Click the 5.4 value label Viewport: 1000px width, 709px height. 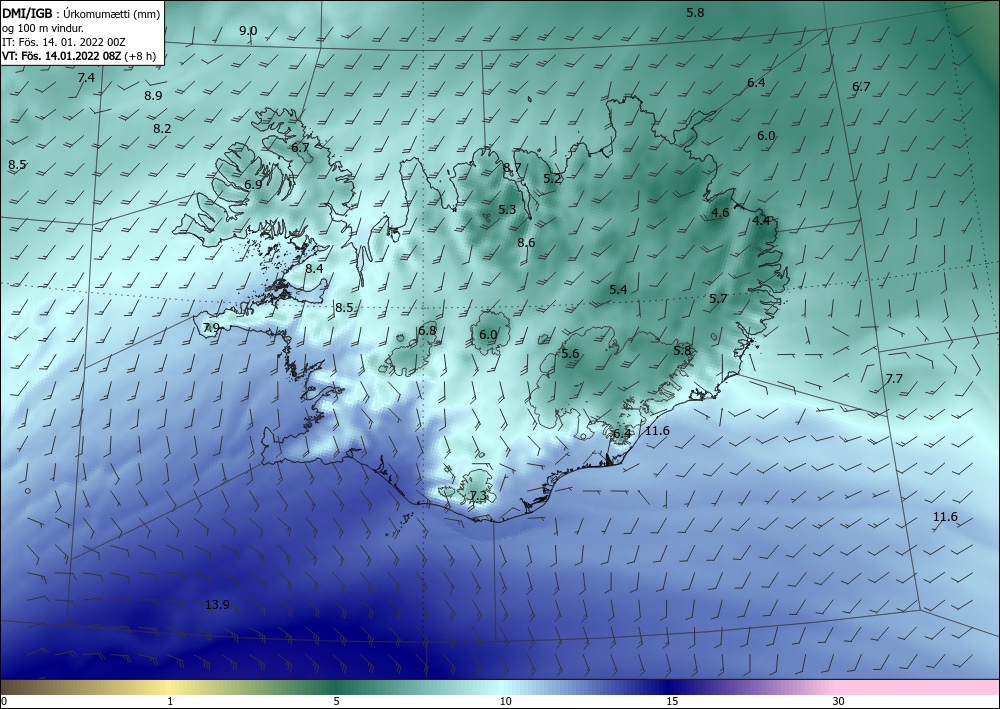click(618, 289)
